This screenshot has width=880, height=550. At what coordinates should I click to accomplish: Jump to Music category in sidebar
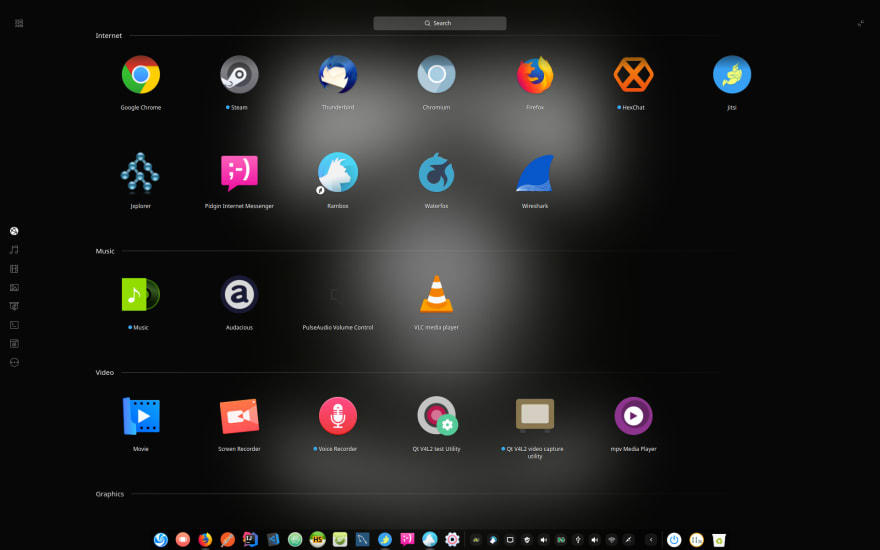(14, 250)
